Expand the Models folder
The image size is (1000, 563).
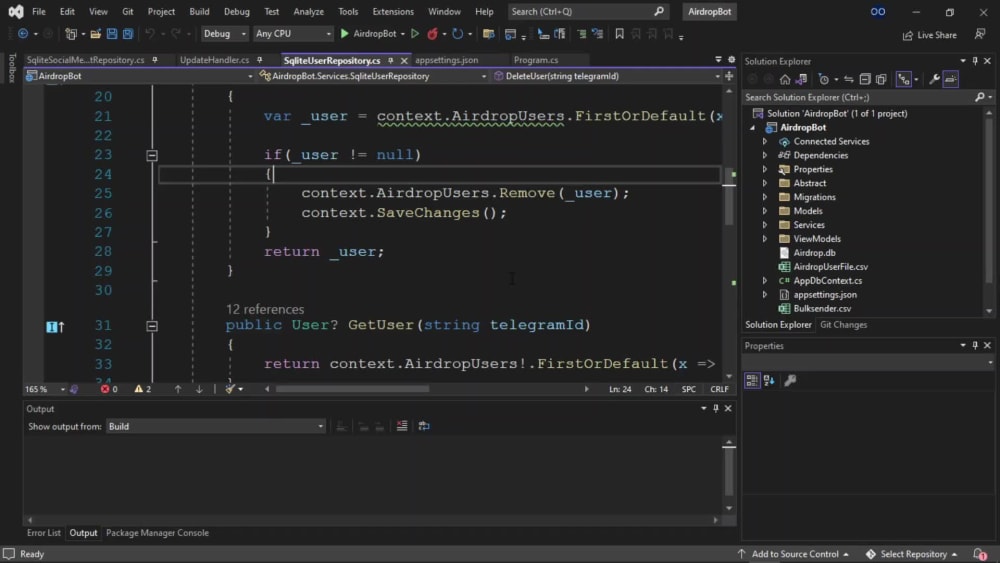[765, 211]
